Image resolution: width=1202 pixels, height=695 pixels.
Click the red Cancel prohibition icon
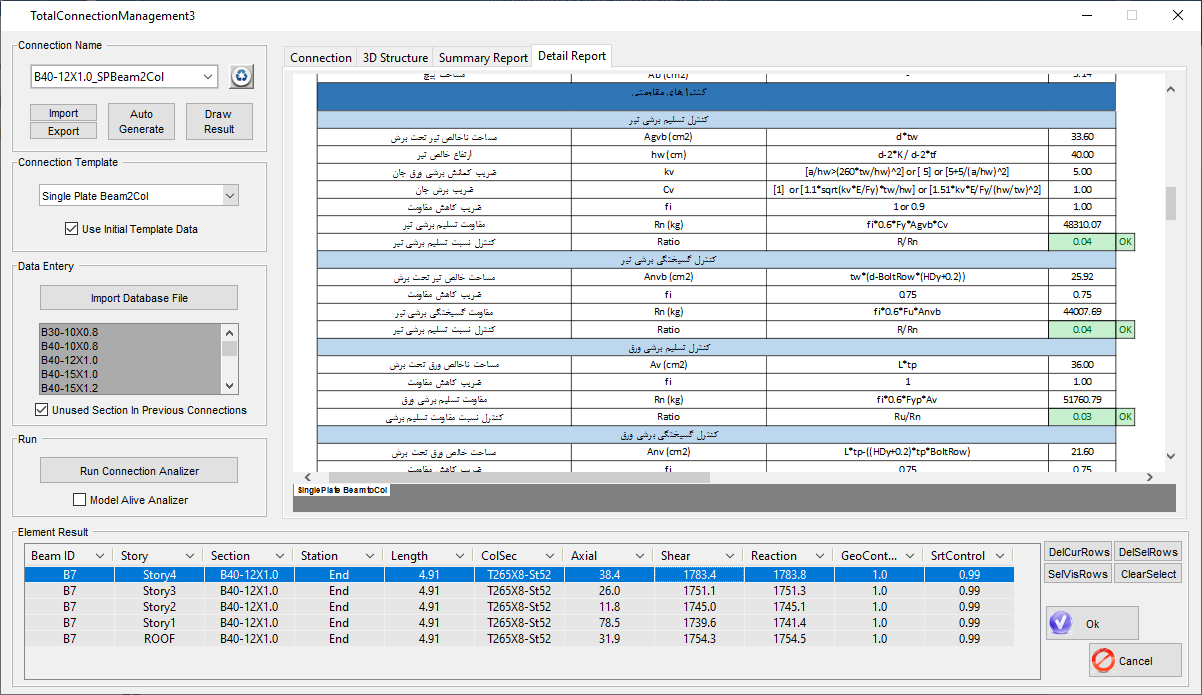coord(1104,660)
